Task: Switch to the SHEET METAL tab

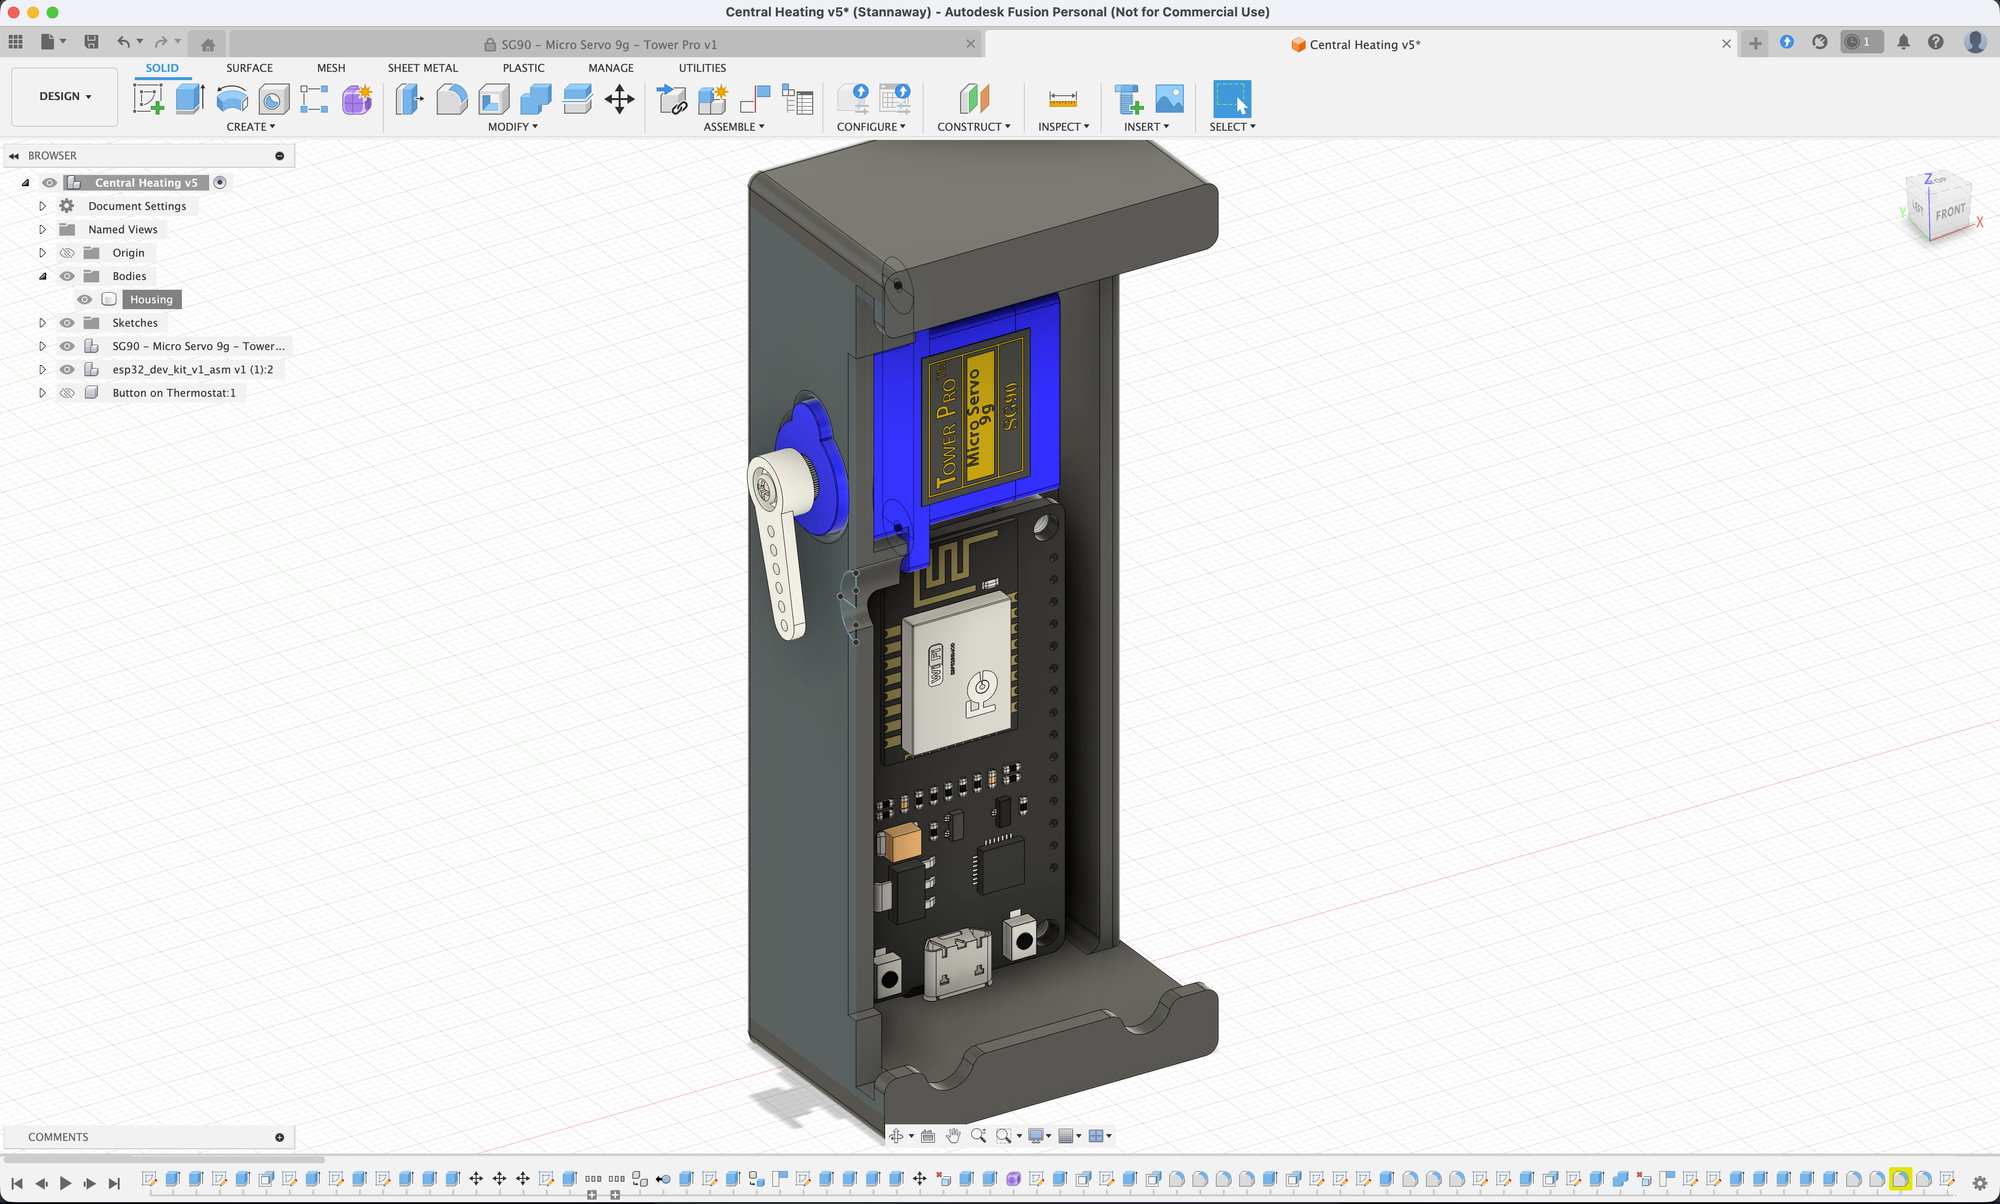Action: (x=422, y=68)
